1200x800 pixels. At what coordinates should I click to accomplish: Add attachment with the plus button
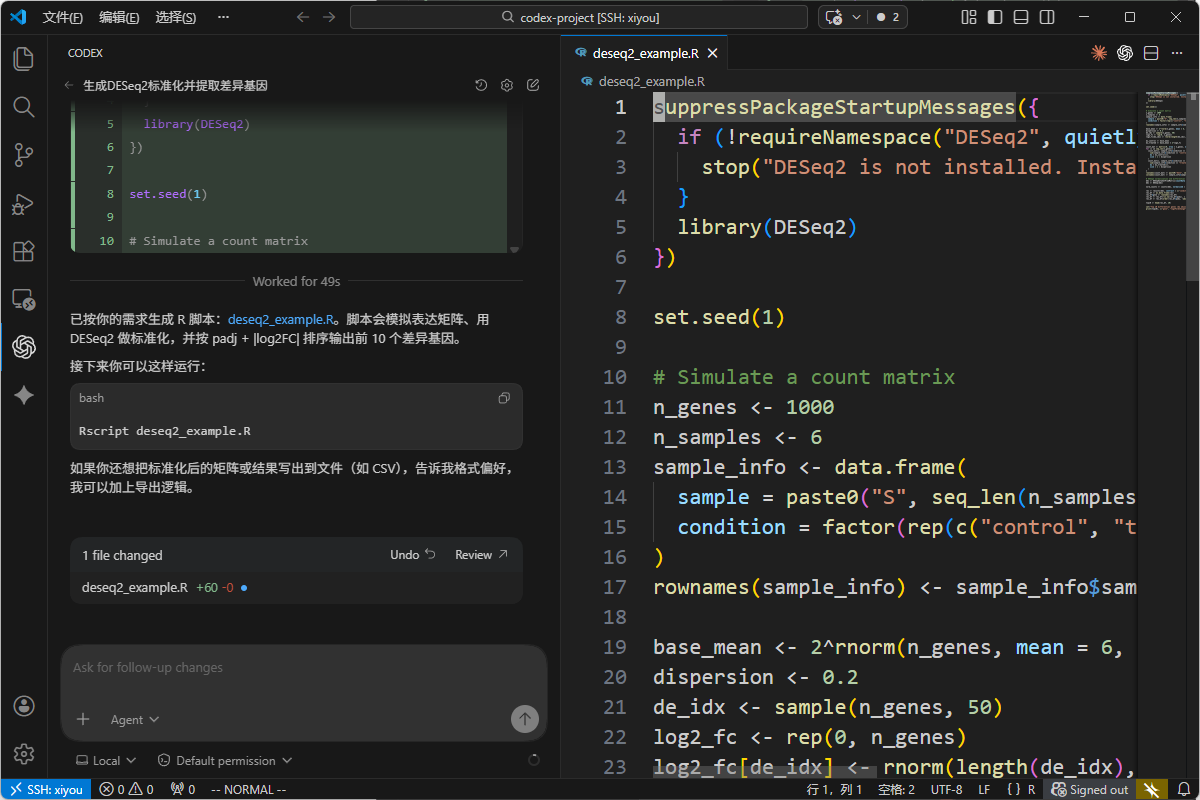[83, 719]
